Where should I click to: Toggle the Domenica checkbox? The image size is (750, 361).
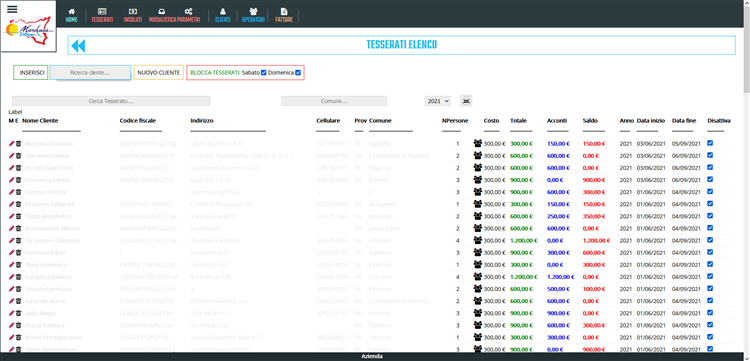pyautogui.click(x=298, y=73)
